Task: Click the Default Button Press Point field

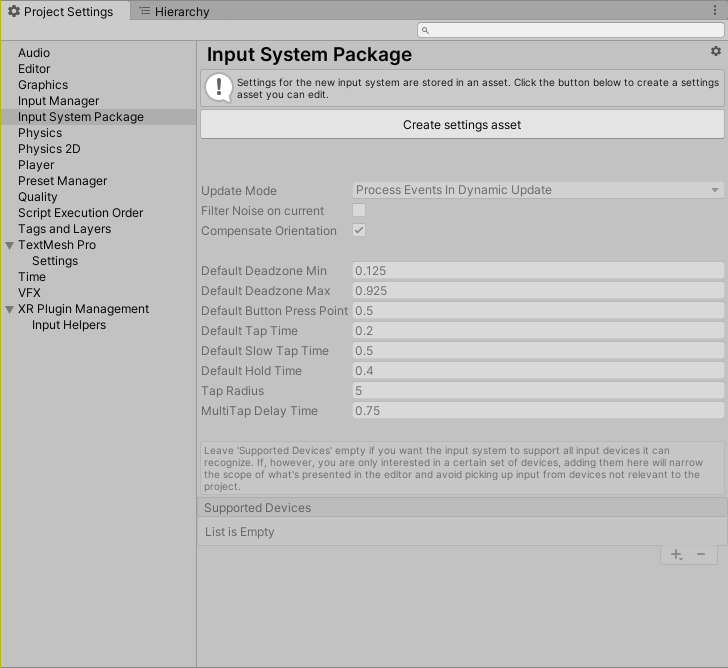Action: (x=538, y=311)
